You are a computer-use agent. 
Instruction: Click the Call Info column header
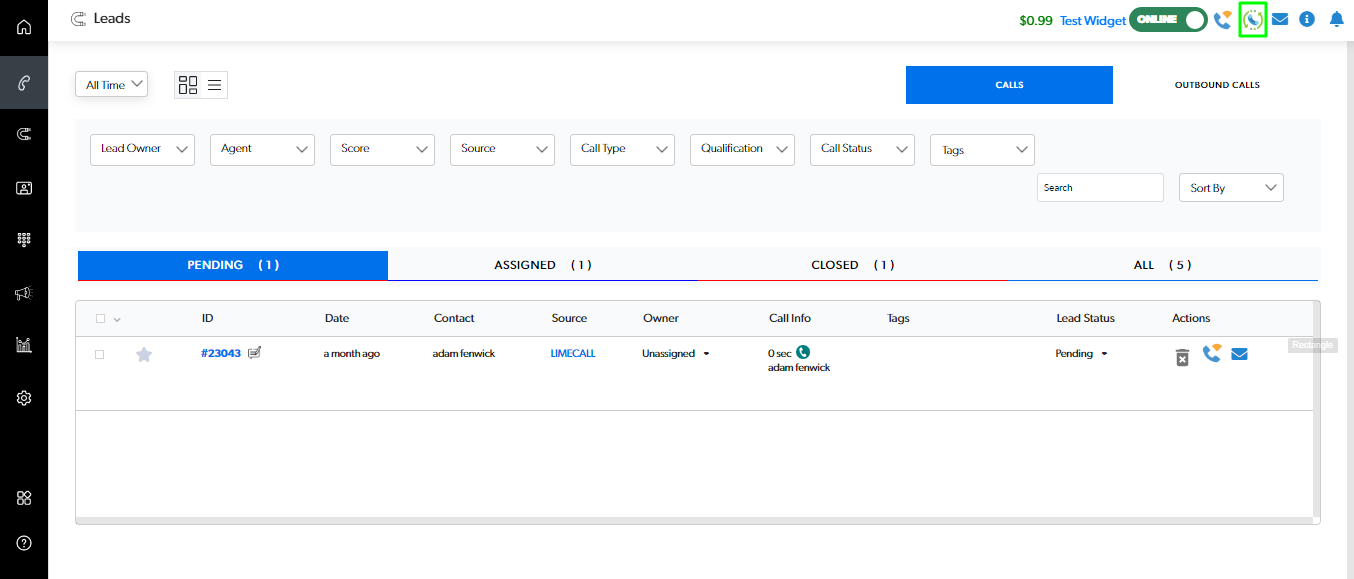(x=790, y=318)
